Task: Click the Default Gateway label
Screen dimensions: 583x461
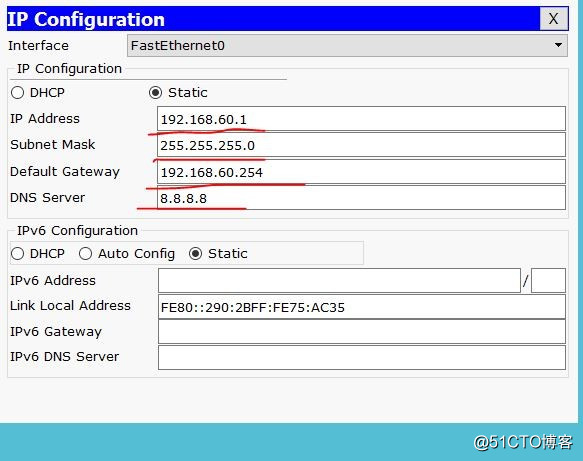Action: tap(65, 172)
